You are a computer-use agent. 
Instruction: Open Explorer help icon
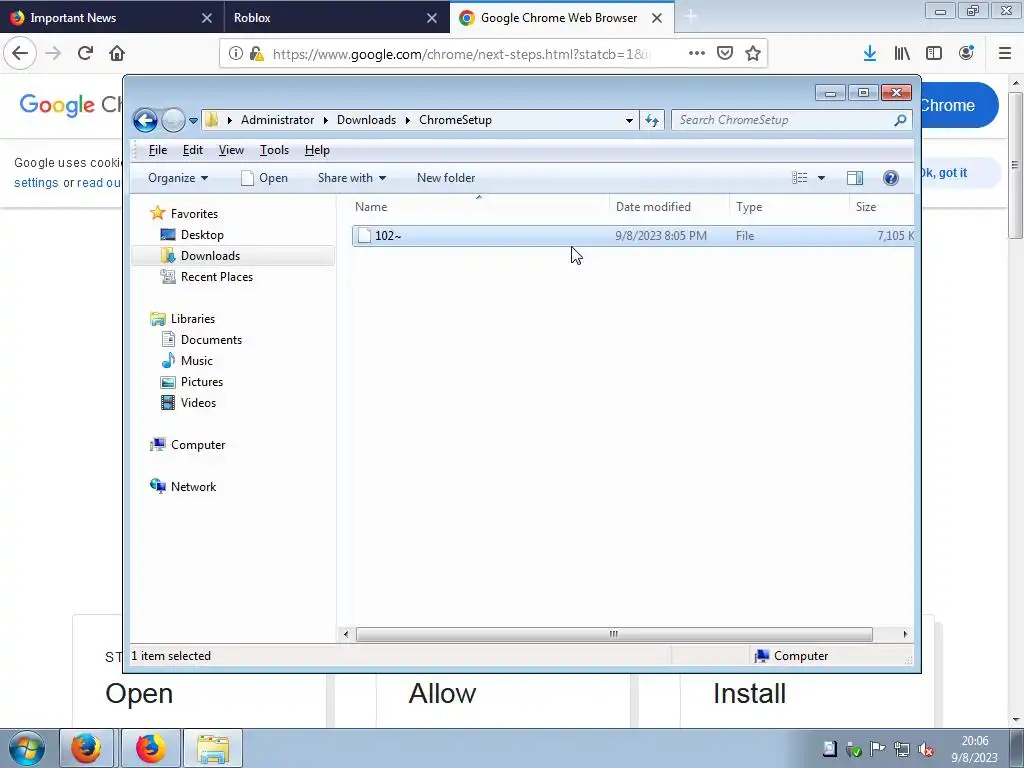[891, 178]
